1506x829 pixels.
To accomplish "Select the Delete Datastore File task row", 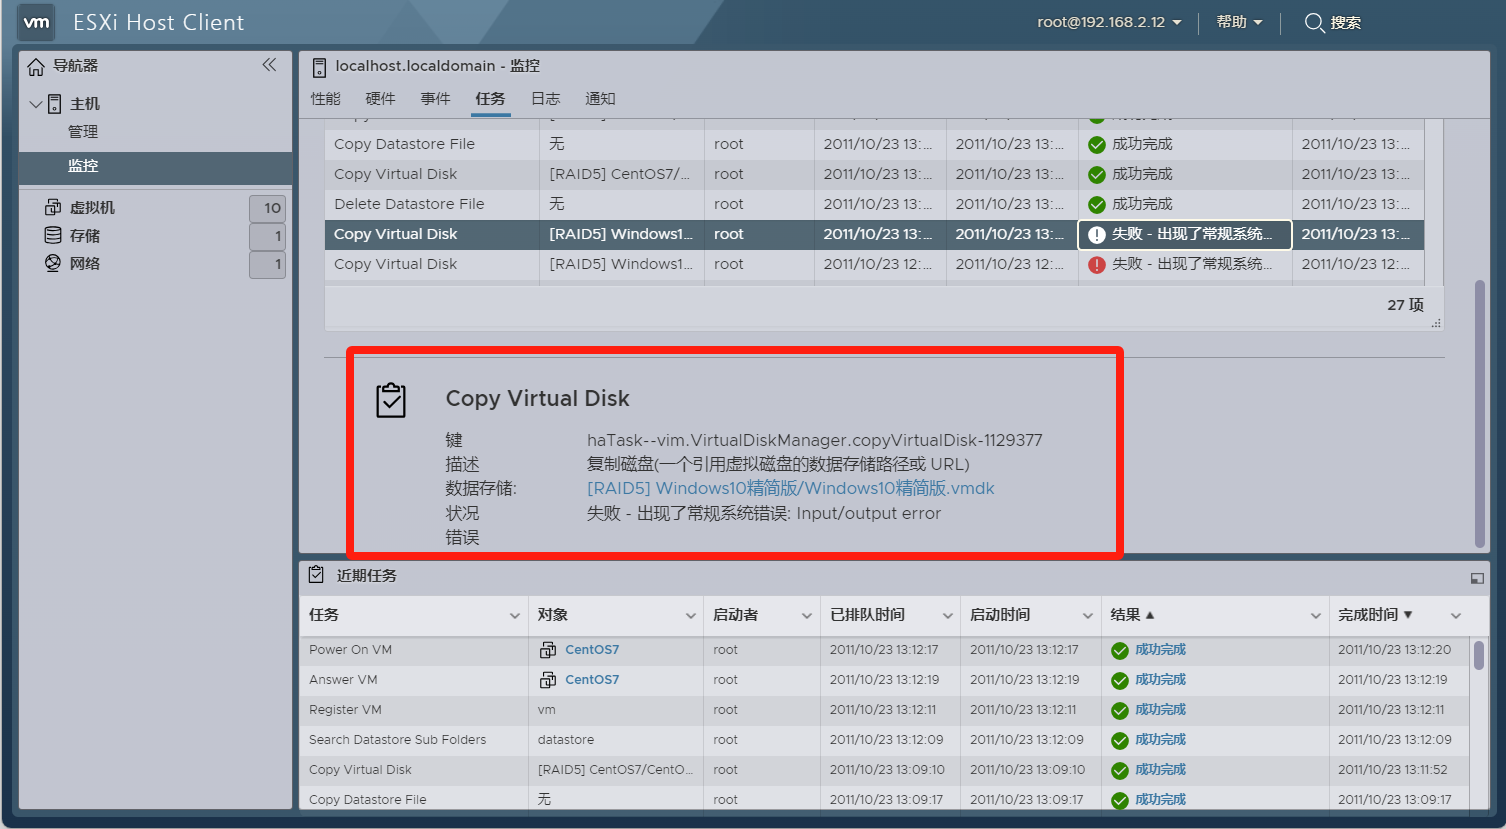I will (409, 204).
